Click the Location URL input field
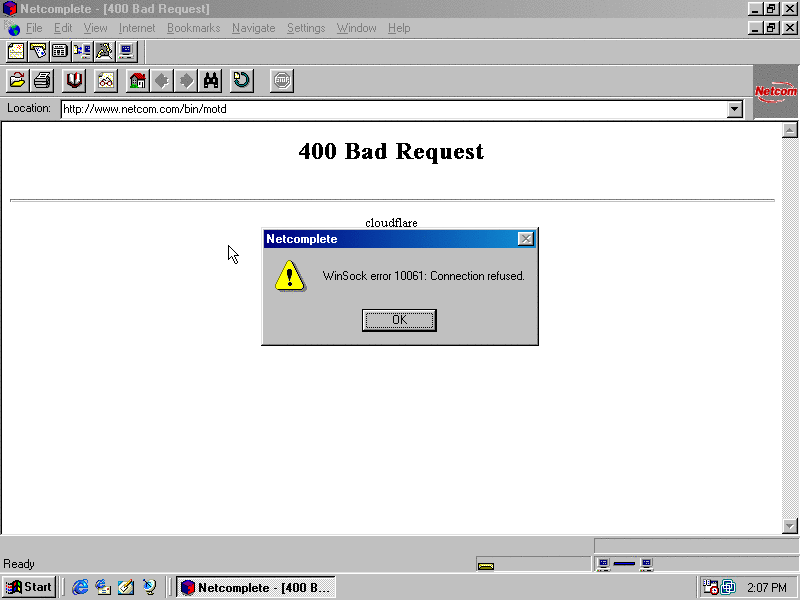The image size is (800, 600). [390, 109]
